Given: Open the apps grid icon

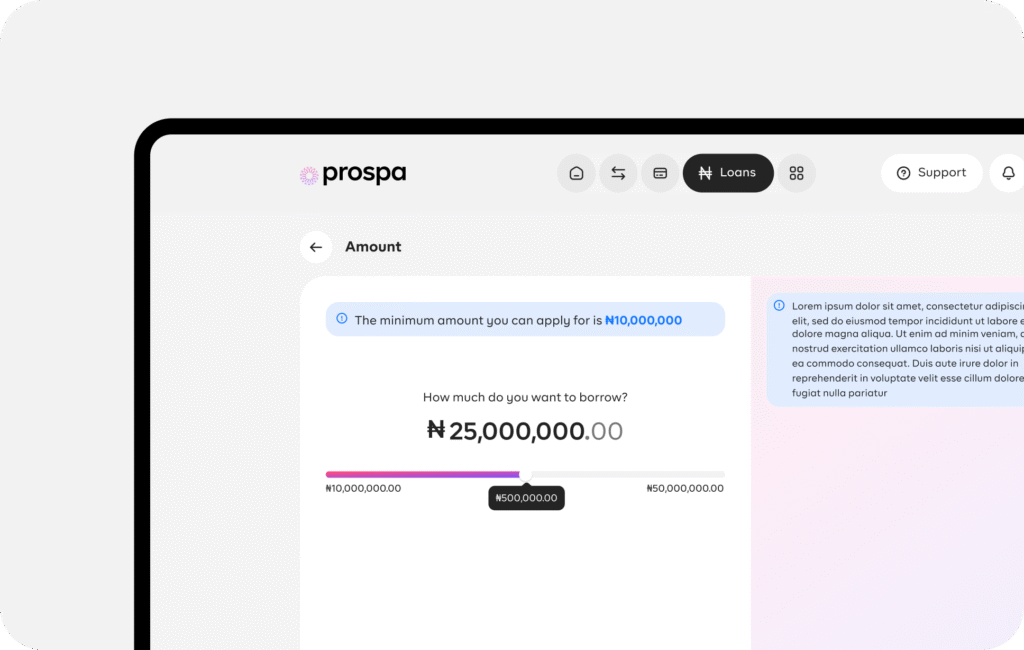Looking at the screenshot, I should (x=796, y=173).
